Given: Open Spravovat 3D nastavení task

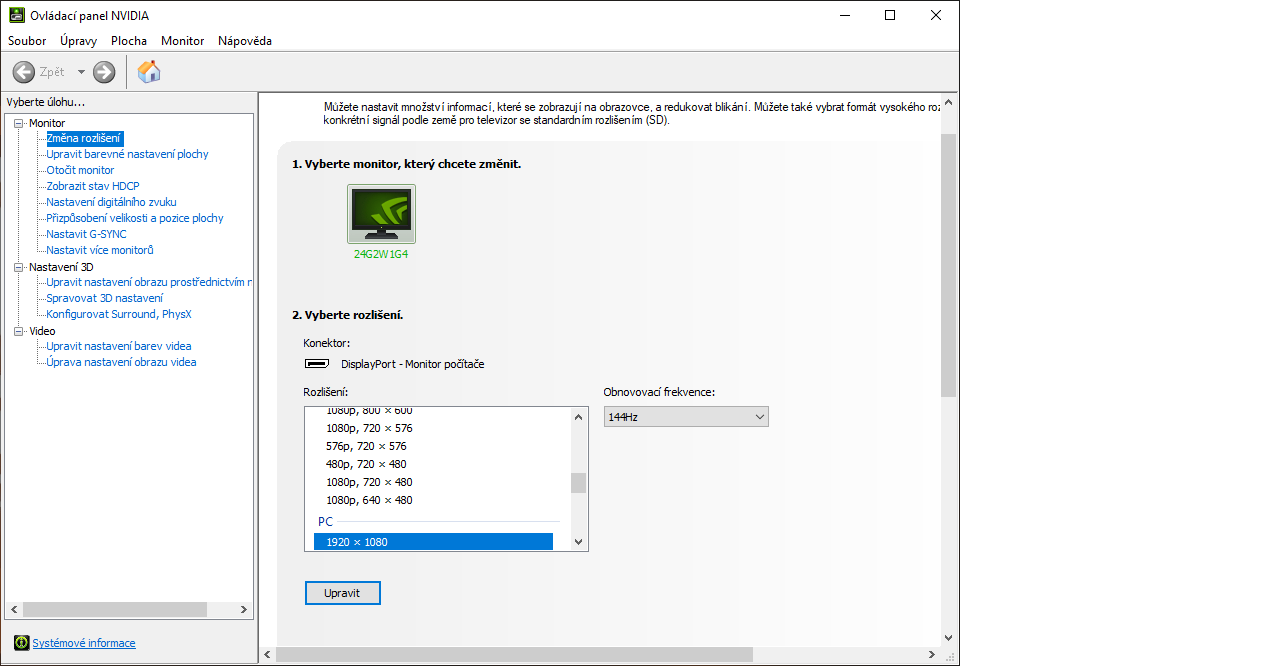Looking at the screenshot, I should point(104,298).
